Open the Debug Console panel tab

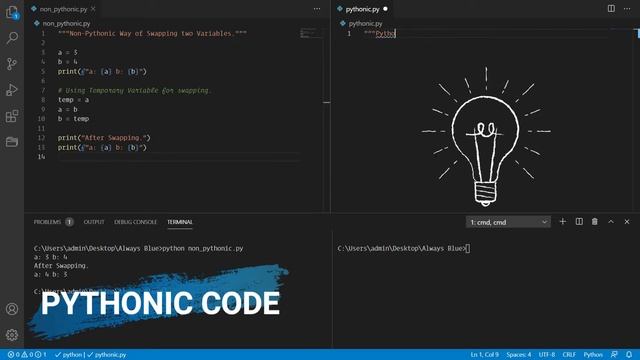coord(136,222)
